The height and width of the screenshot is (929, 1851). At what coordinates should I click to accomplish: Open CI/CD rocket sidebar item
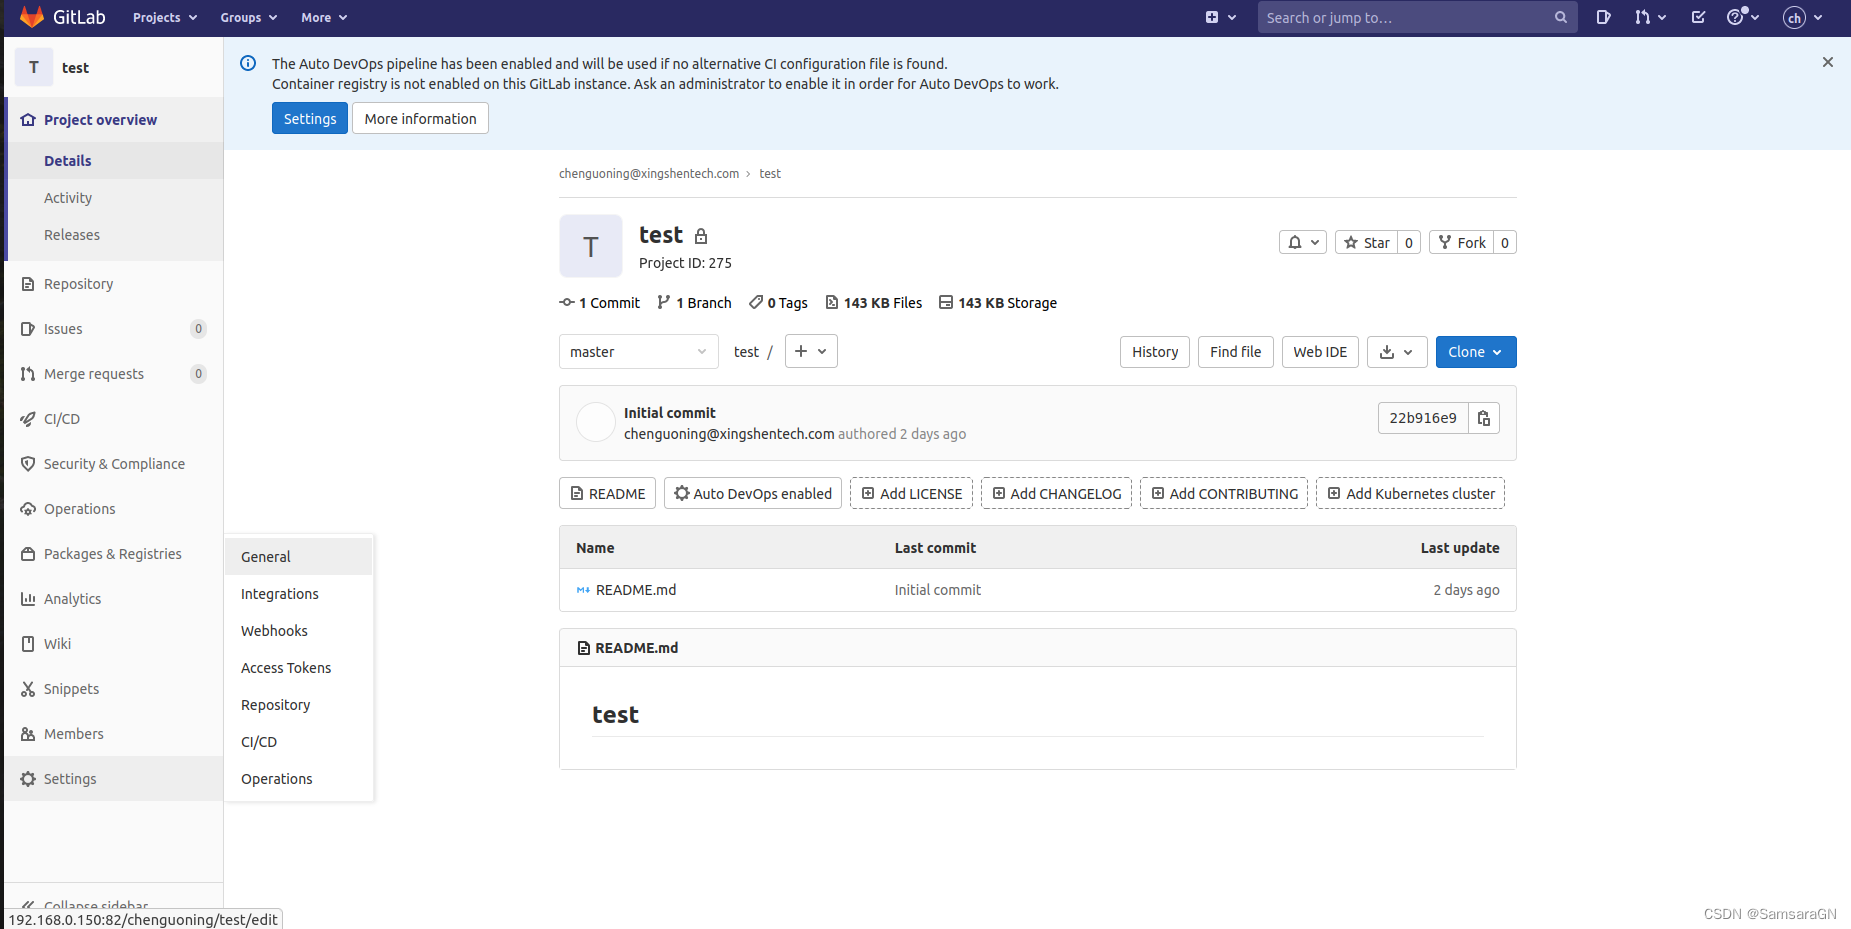click(x=113, y=419)
